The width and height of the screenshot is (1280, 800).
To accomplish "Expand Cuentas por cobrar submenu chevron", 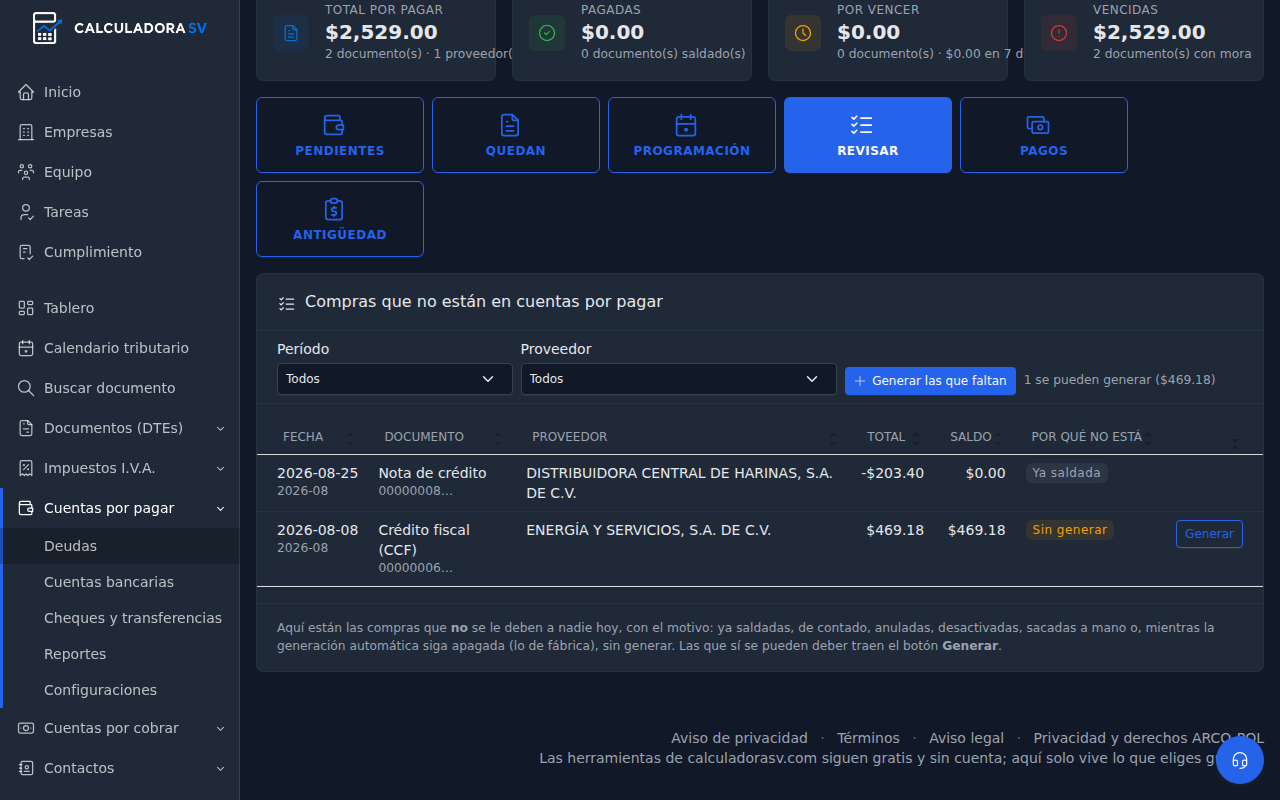I will pyautogui.click(x=220, y=728).
